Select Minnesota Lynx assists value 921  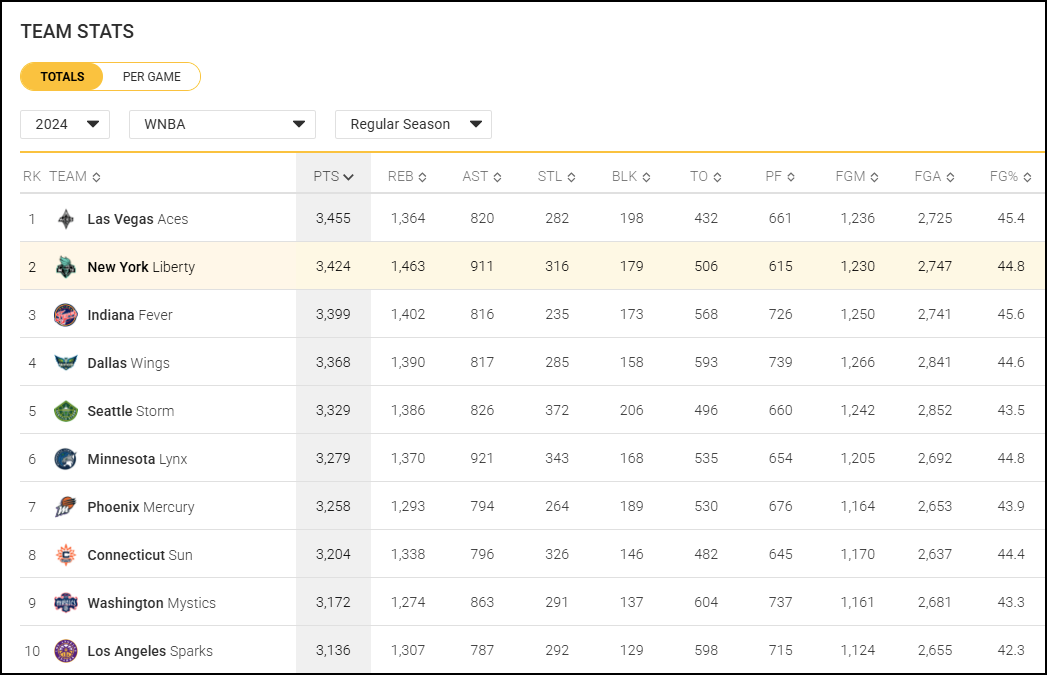482,458
